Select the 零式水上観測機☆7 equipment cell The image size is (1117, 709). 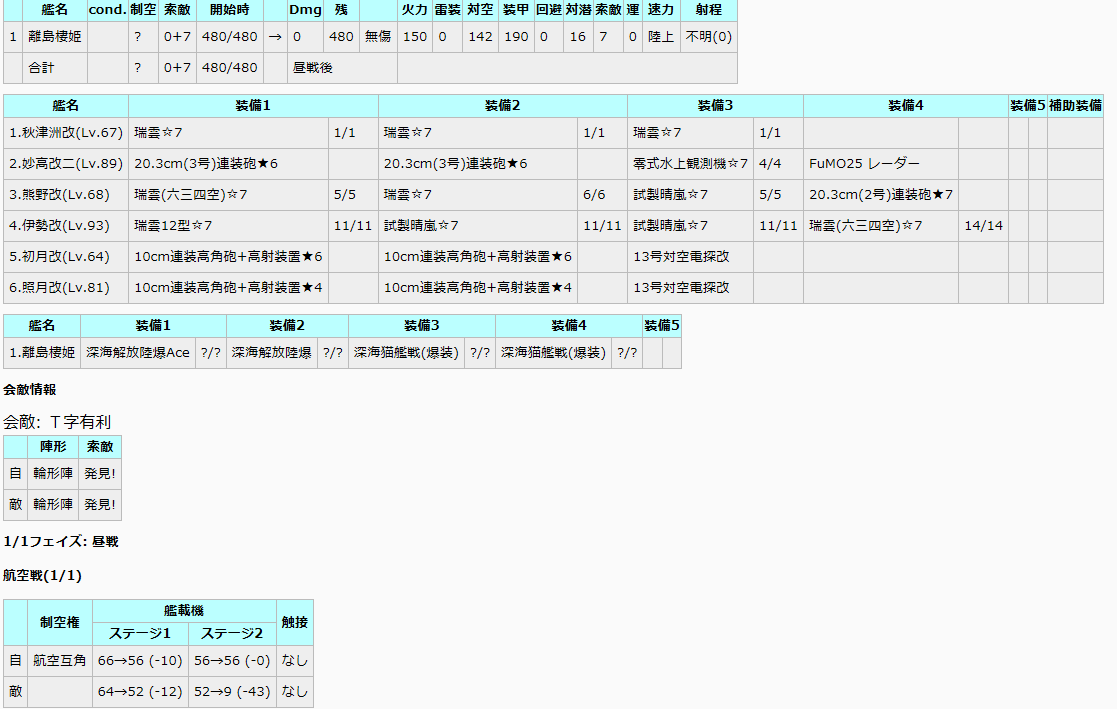pos(690,164)
